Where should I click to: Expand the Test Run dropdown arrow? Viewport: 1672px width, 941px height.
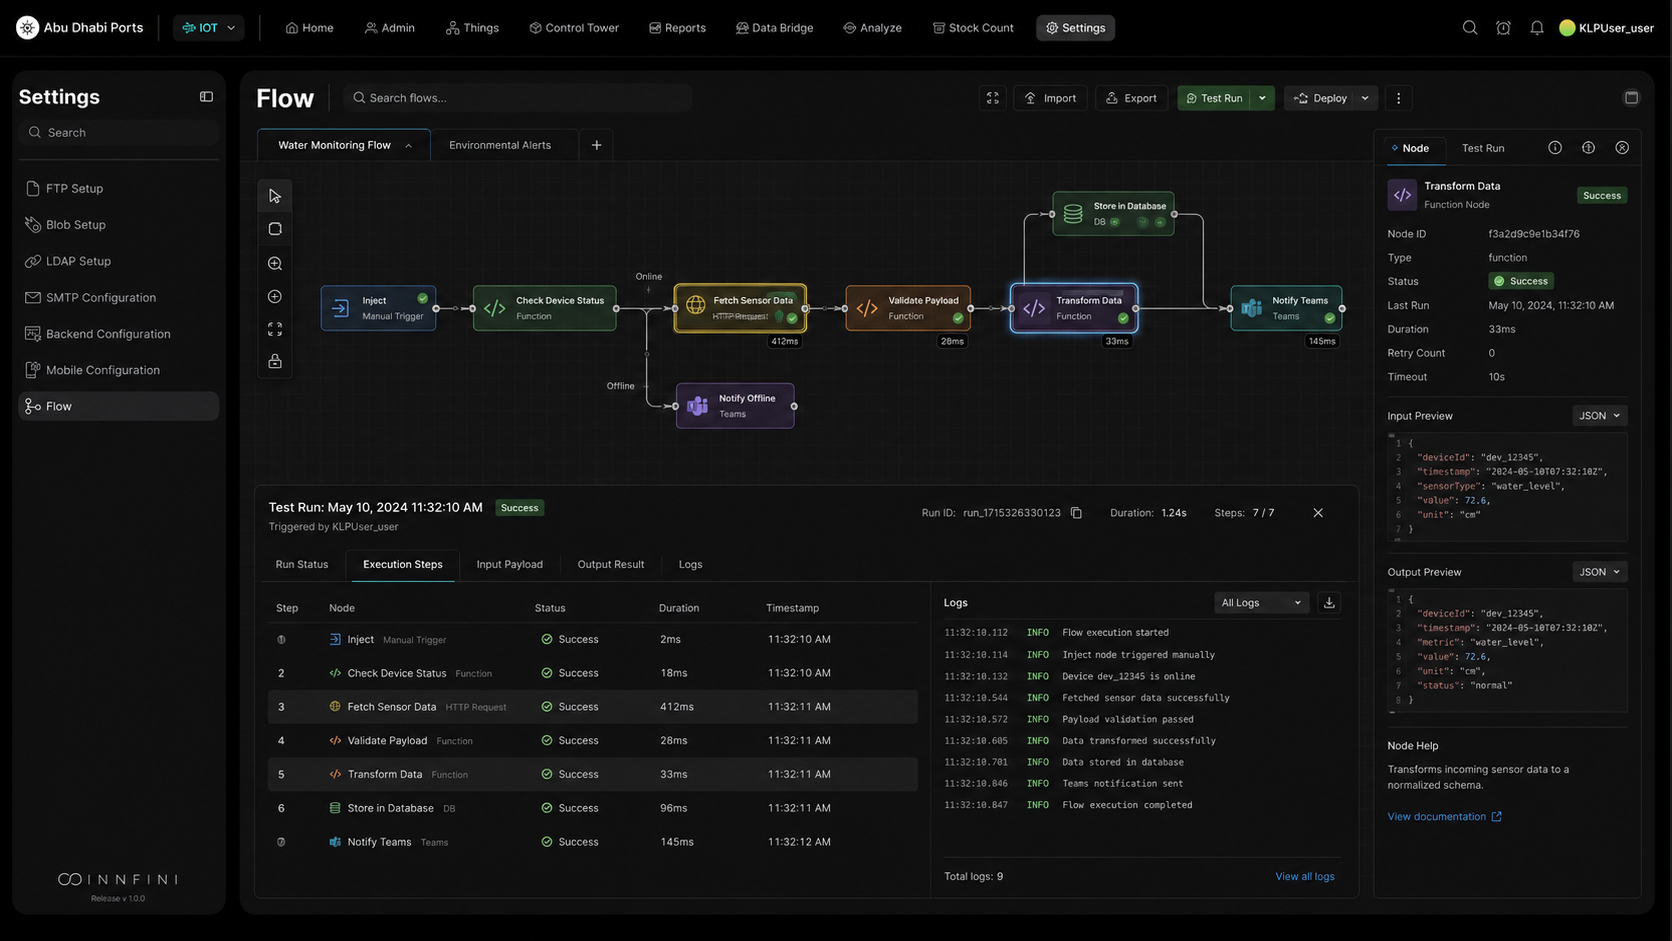[1262, 98]
